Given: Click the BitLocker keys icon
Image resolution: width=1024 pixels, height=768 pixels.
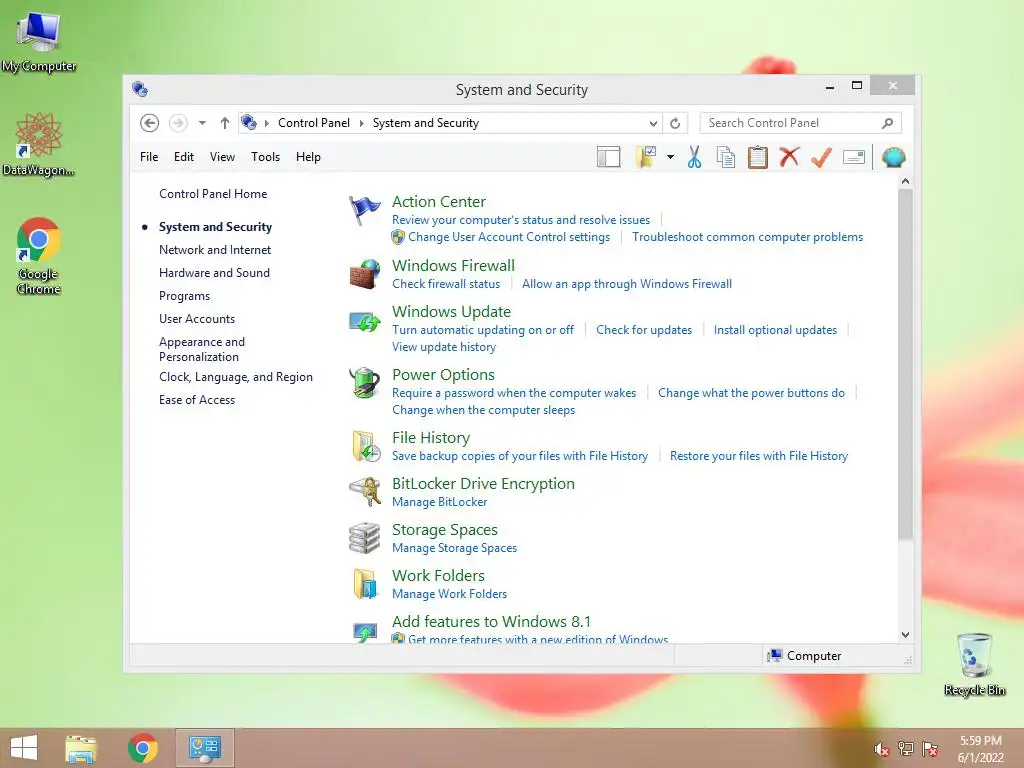Looking at the screenshot, I should (x=364, y=491).
